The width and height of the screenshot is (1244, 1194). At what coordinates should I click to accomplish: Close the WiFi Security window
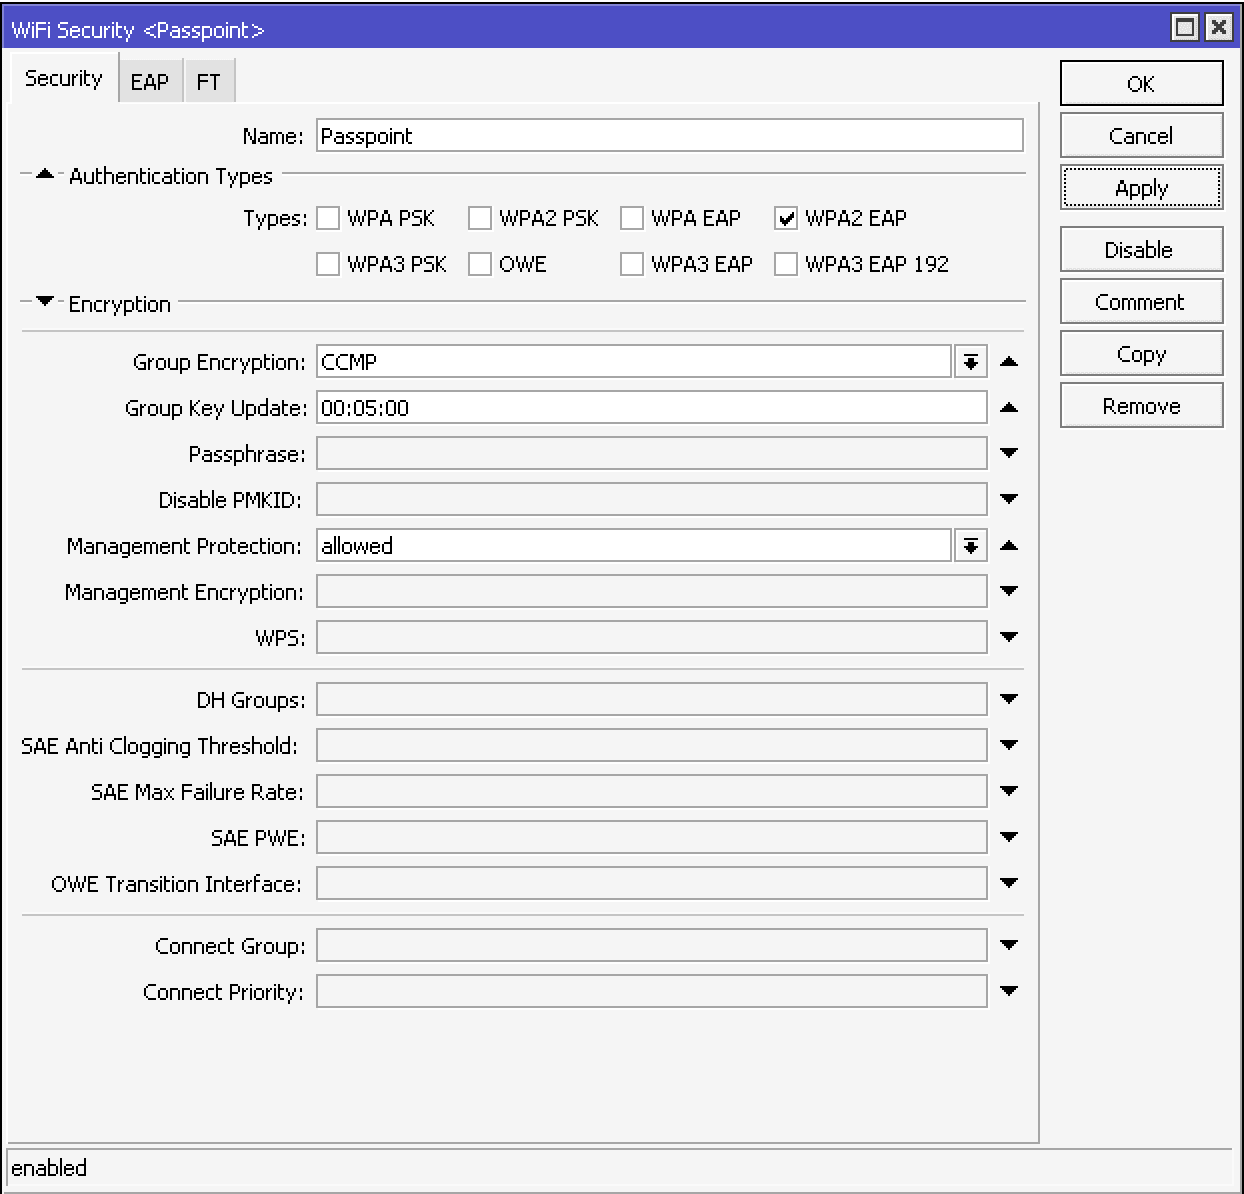coord(1218,27)
